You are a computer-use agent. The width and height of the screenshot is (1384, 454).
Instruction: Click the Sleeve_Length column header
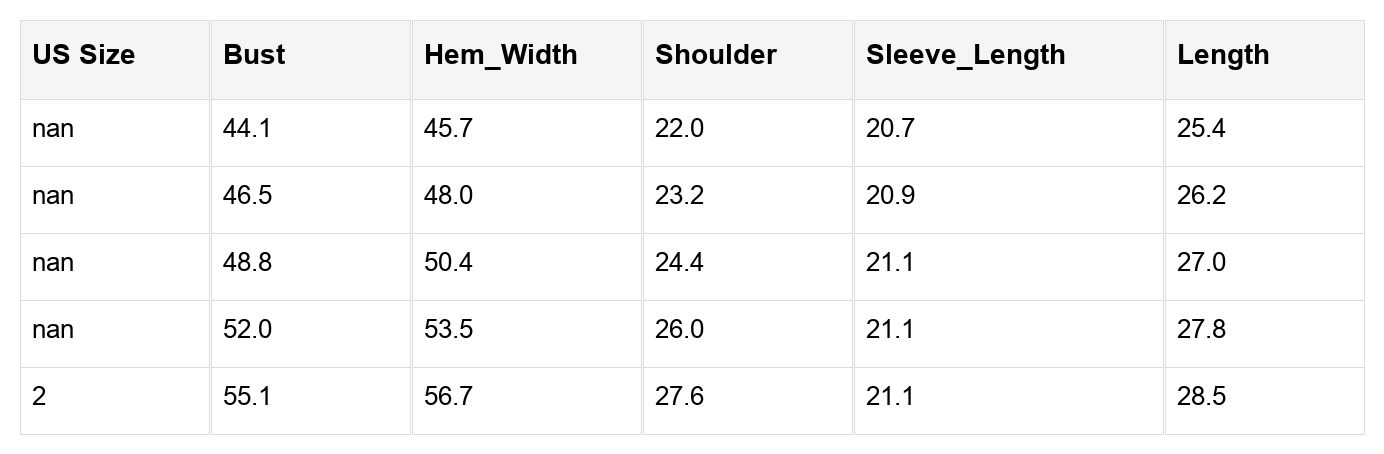click(965, 55)
